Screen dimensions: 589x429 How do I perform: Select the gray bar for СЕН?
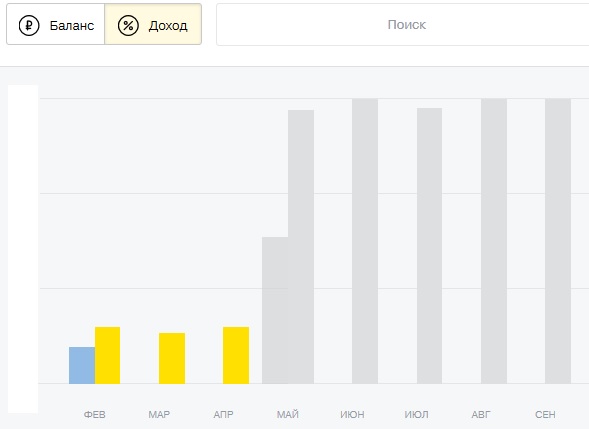[x=558, y=241]
